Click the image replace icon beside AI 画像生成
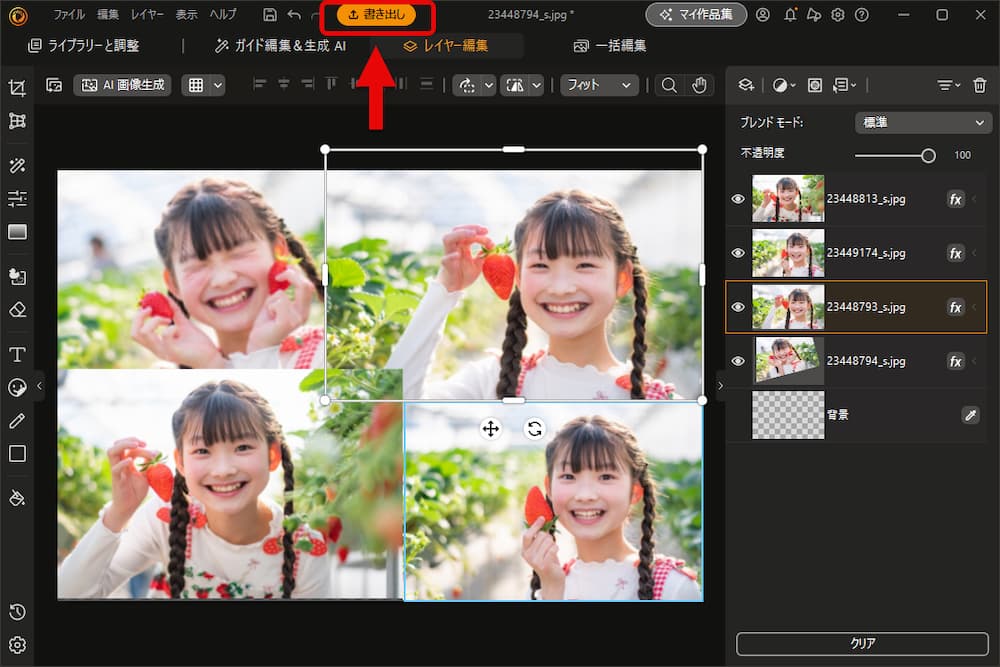This screenshot has width=1000, height=667. (x=54, y=85)
